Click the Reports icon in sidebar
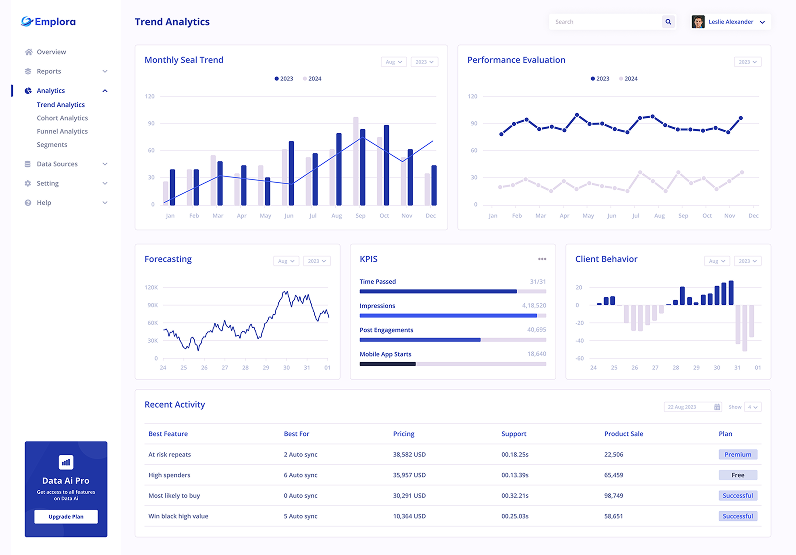This screenshot has width=796, height=555. [x=28, y=72]
